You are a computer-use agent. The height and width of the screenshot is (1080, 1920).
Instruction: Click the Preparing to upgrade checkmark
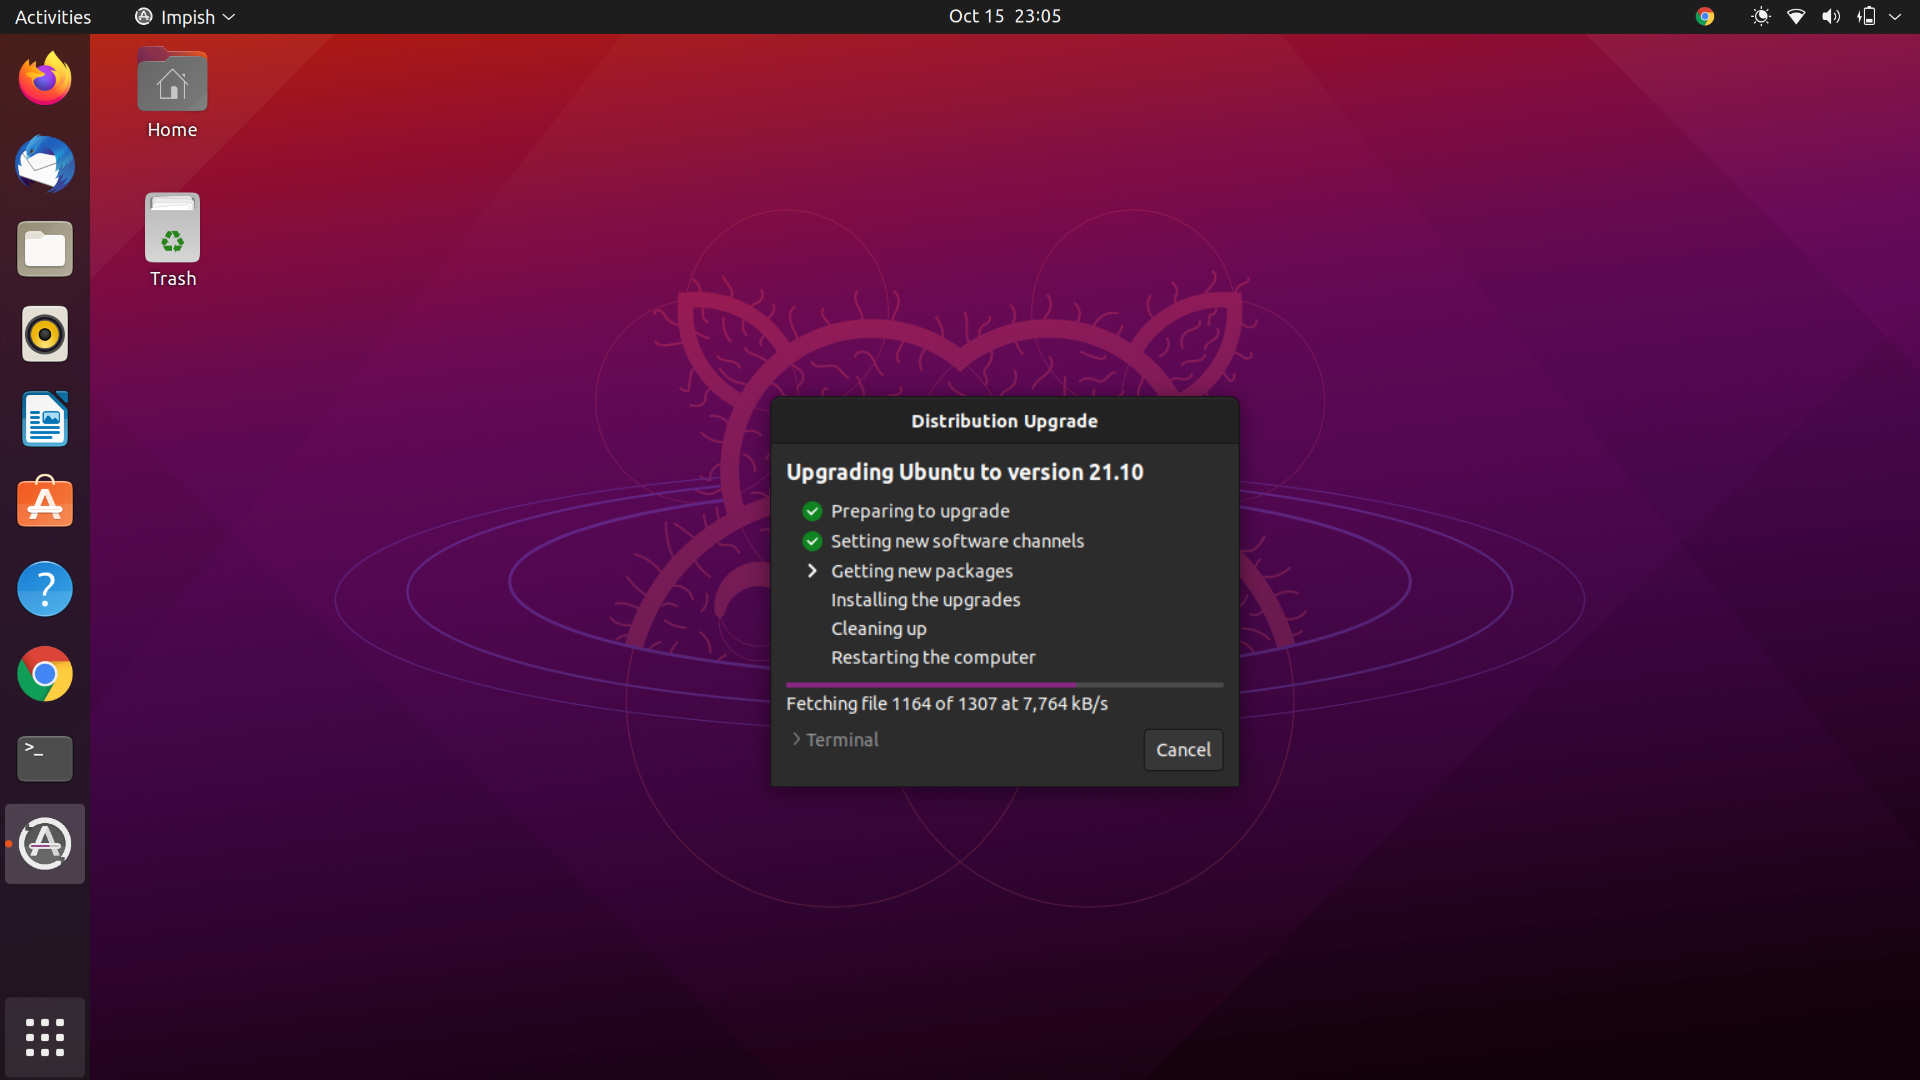click(812, 511)
